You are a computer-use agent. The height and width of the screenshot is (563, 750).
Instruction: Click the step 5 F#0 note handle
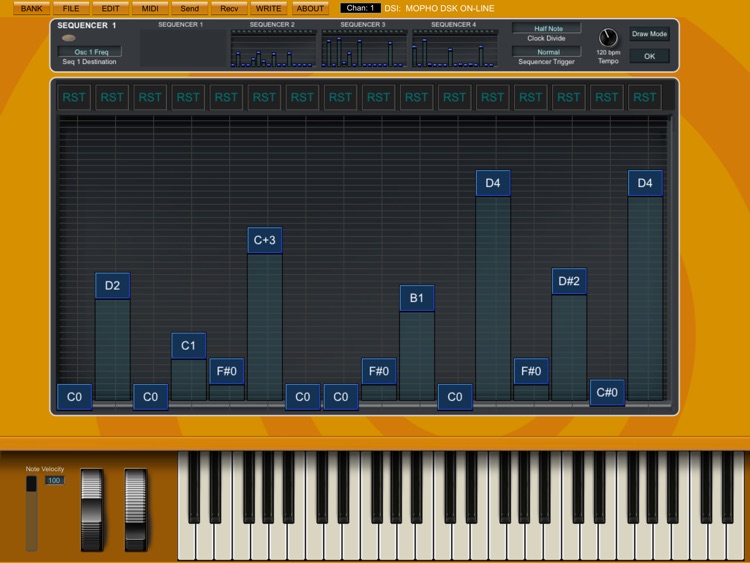point(226,371)
